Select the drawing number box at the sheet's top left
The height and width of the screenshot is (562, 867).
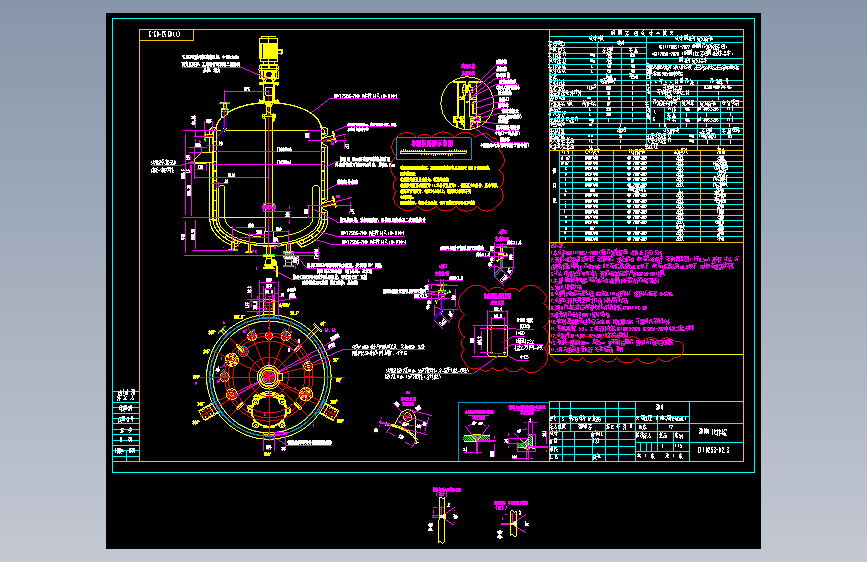[166, 35]
